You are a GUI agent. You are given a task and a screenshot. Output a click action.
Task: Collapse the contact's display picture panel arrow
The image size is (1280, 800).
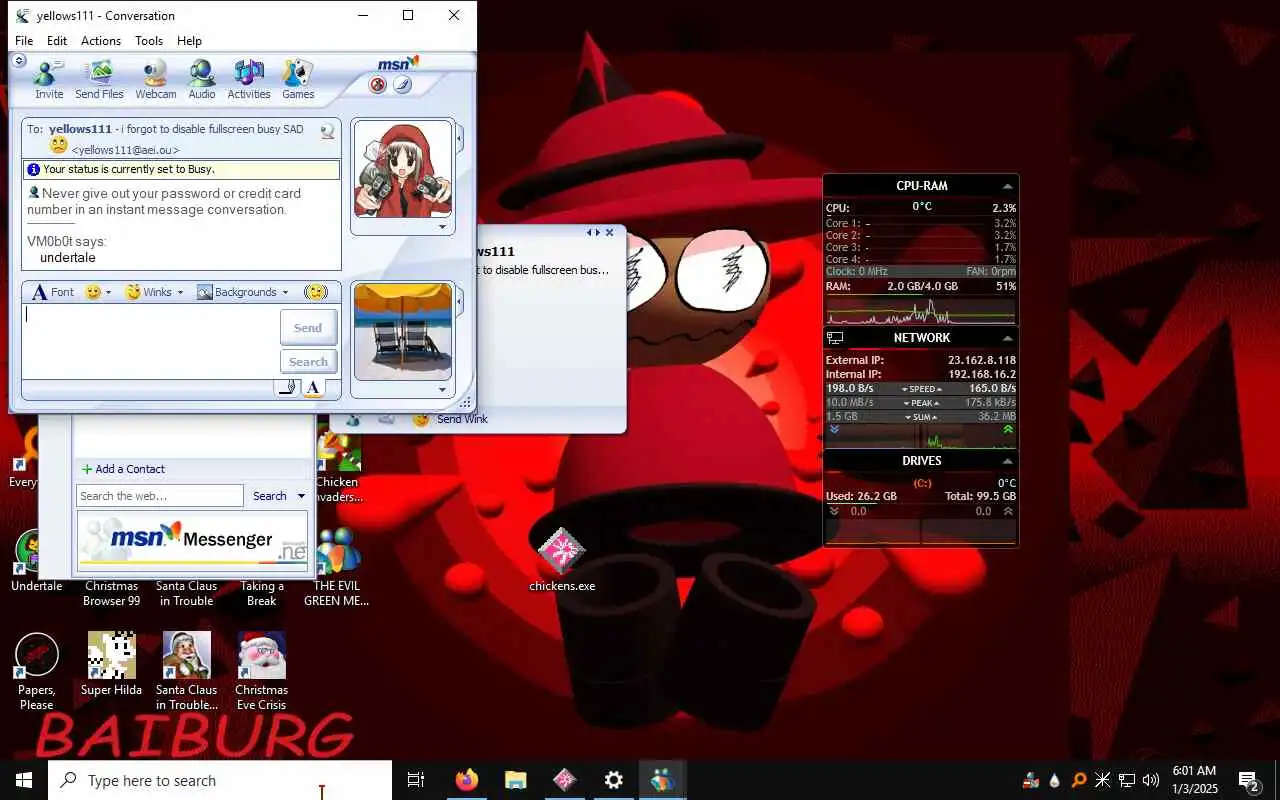click(460, 137)
